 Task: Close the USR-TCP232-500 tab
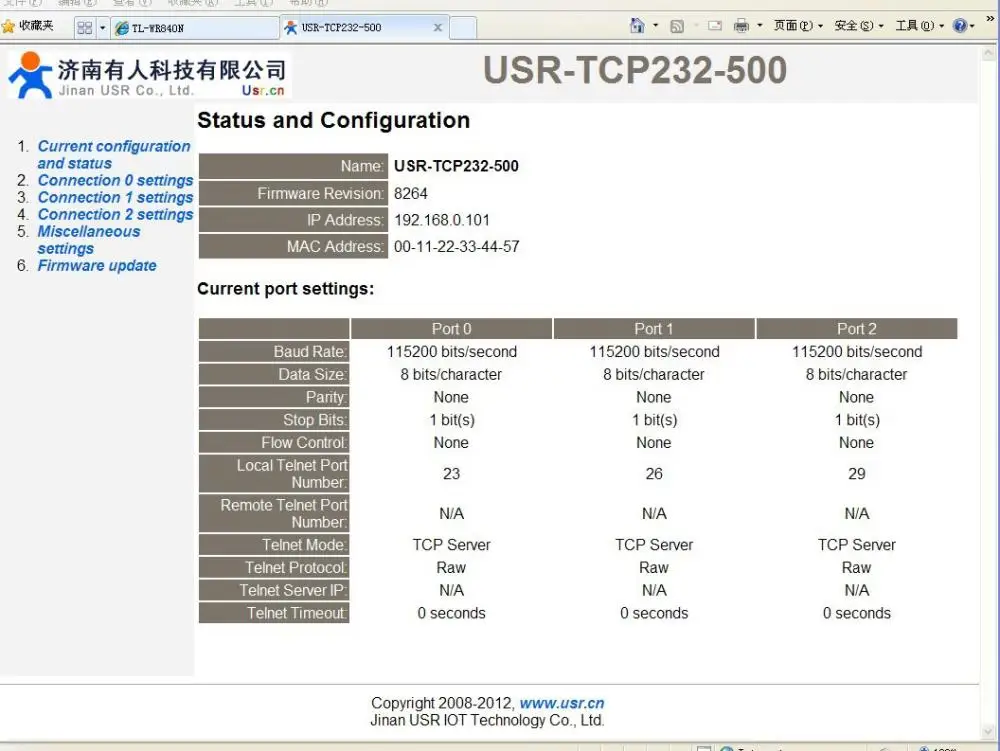coord(438,27)
